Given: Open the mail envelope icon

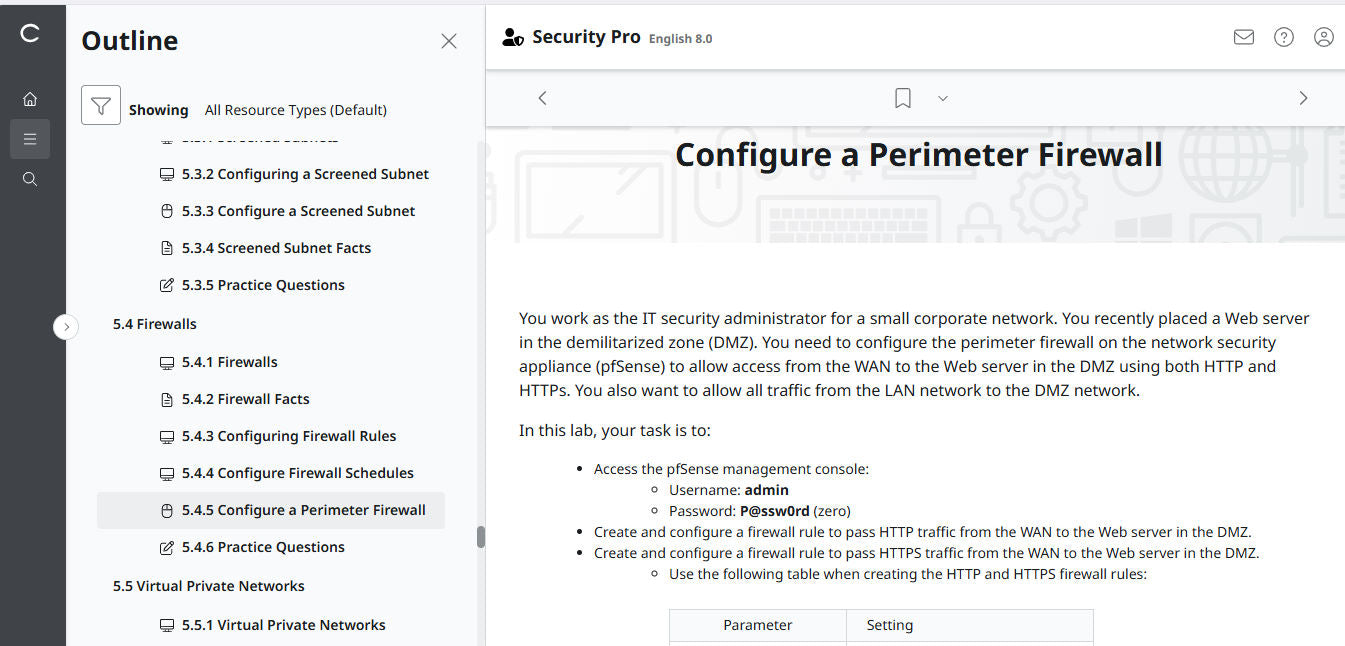Looking at the screenshot, I should [1243, 37].
